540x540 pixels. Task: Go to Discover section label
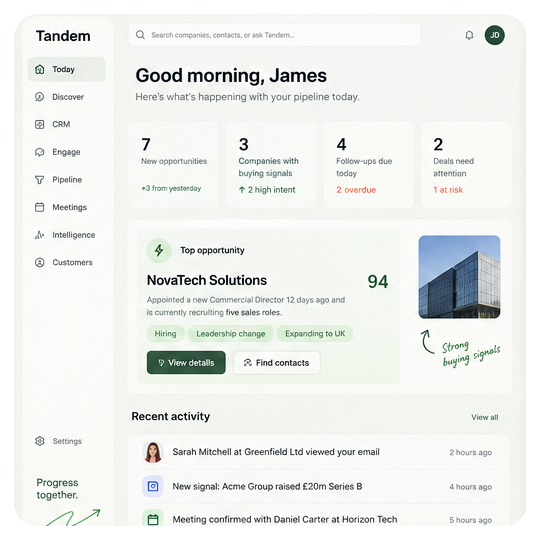[68, 97]
